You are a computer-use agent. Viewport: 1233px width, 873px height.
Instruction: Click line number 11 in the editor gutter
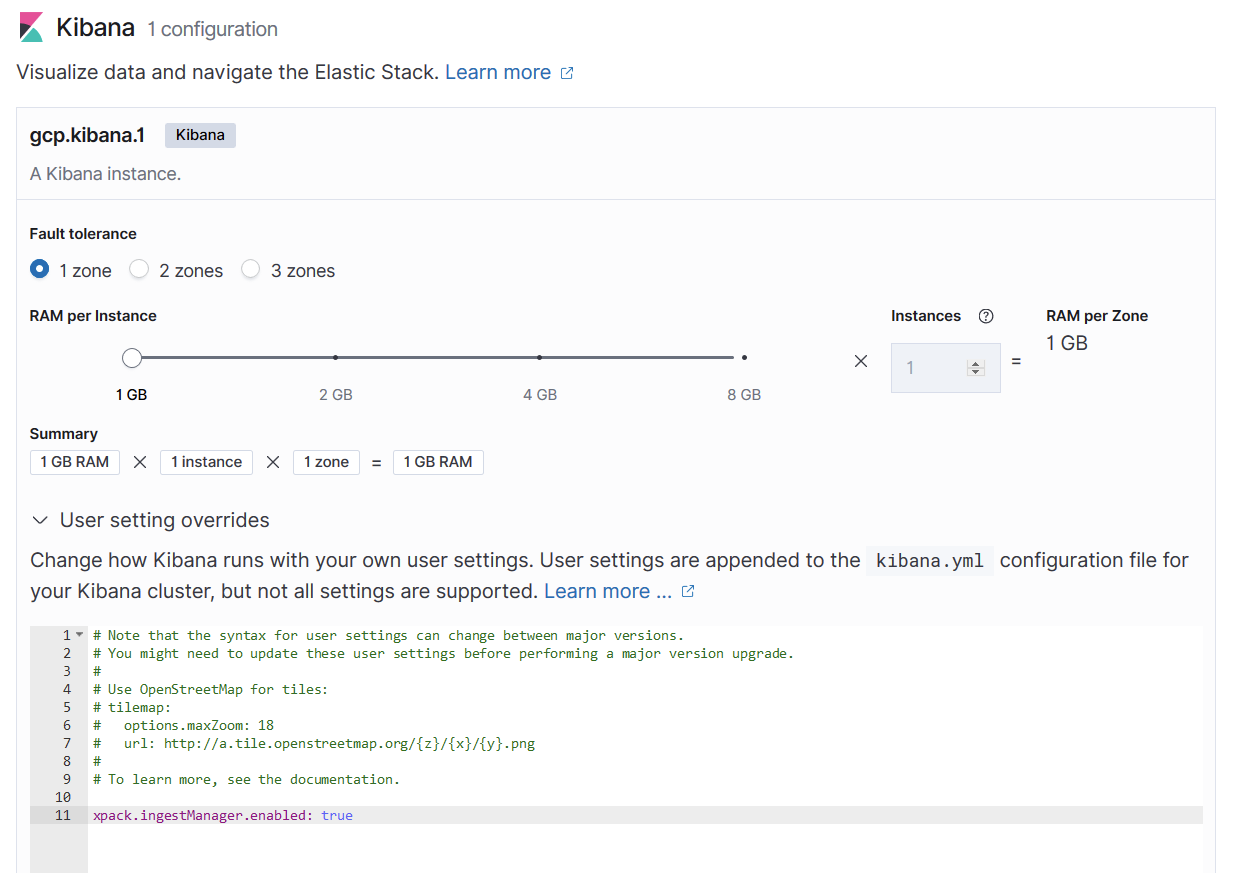pos(63,815)
